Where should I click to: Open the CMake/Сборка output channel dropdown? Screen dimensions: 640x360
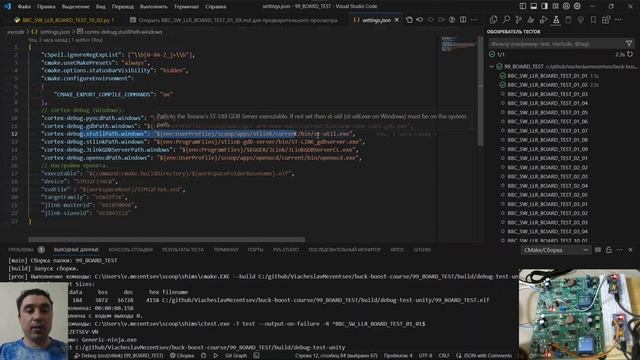click(x=556, y=250)
